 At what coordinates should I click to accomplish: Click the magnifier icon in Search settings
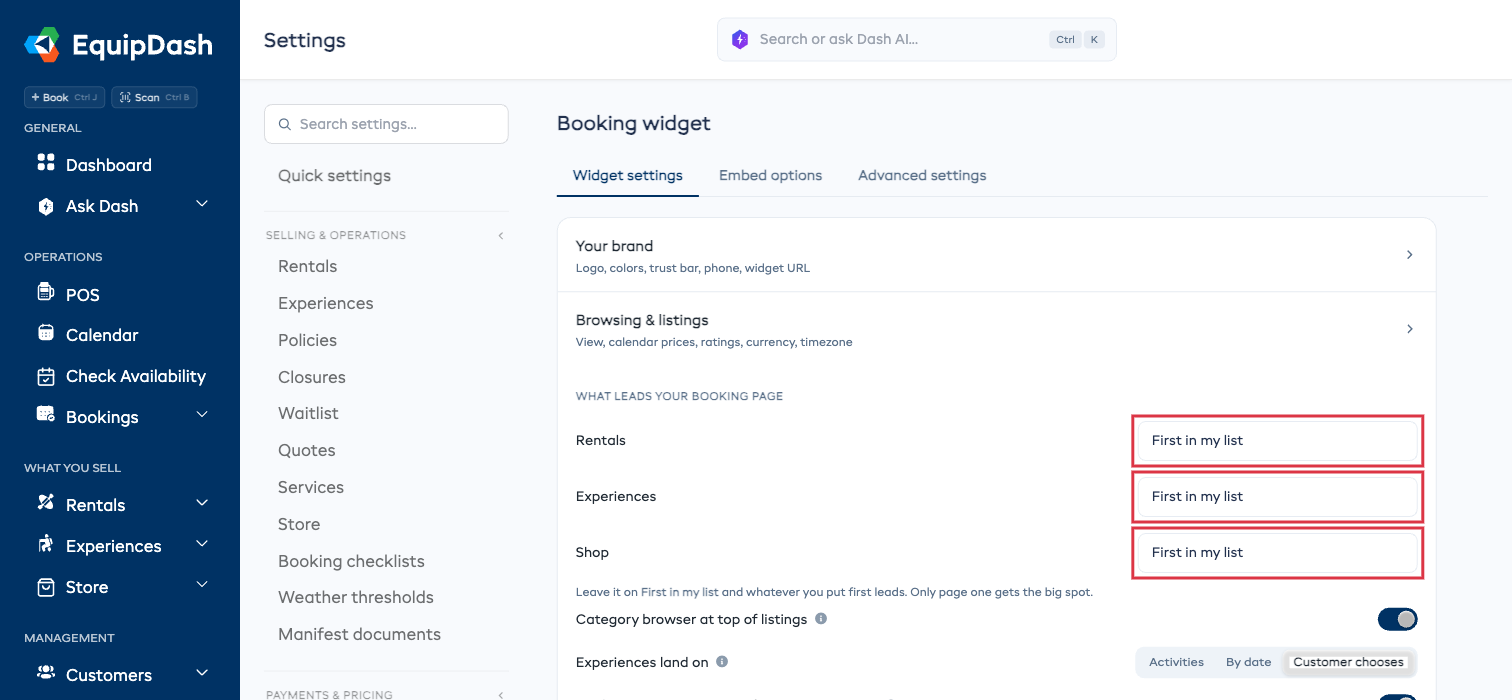[285, 124]
